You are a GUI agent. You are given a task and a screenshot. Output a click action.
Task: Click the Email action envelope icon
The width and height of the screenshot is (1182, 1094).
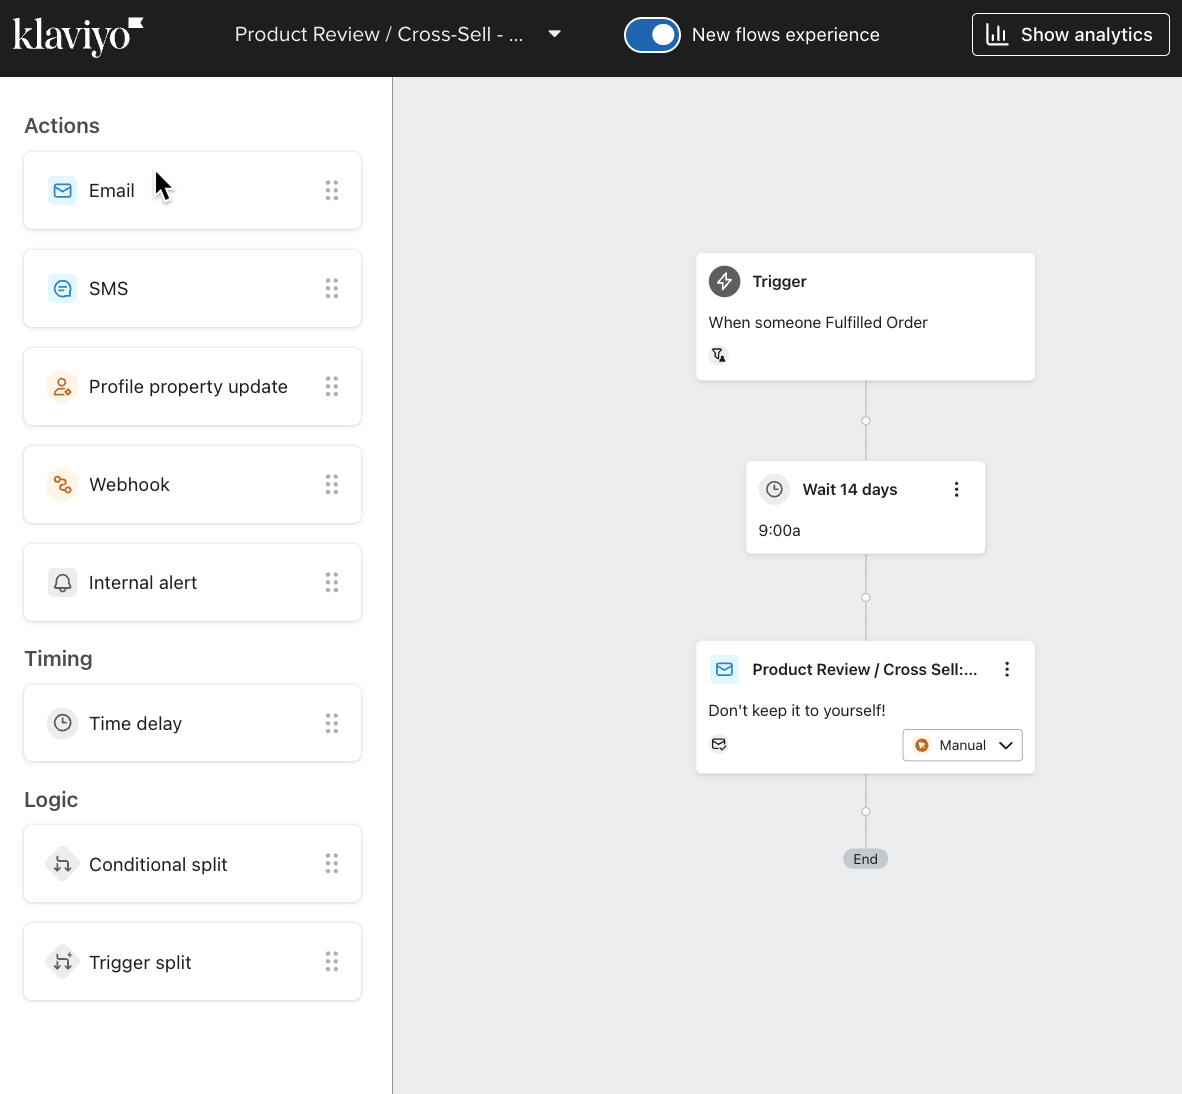pos(62,190)
